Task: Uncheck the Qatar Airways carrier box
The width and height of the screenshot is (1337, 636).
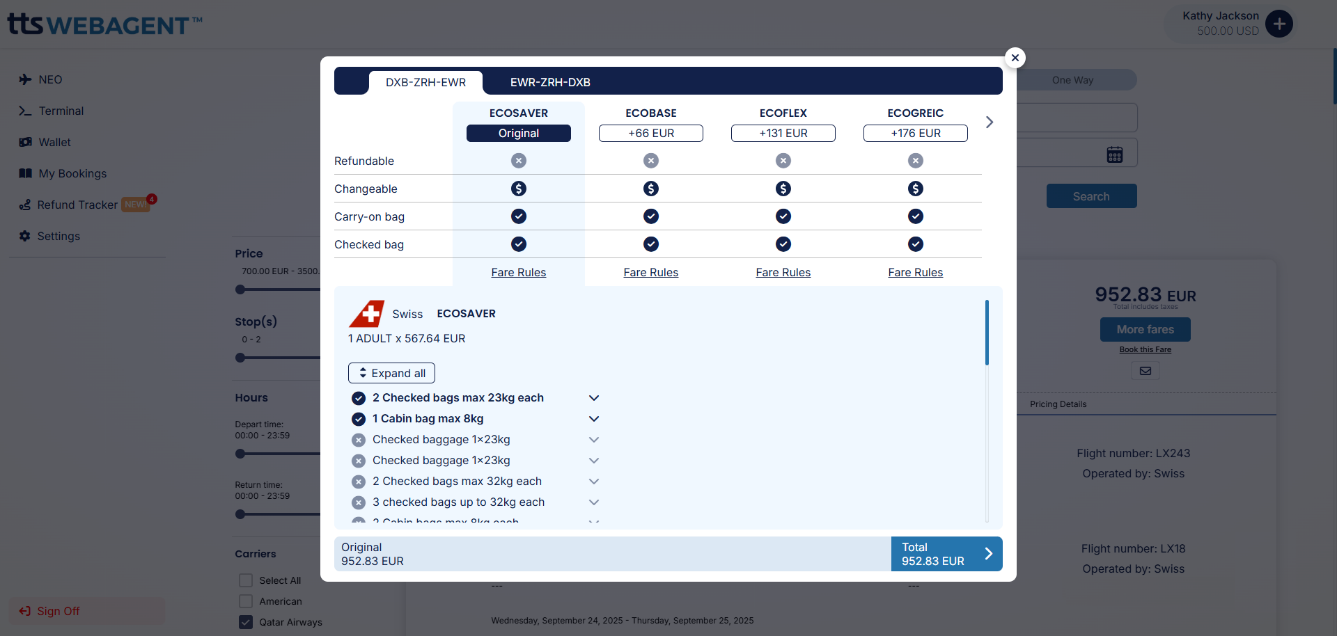Action: point(246,622)
